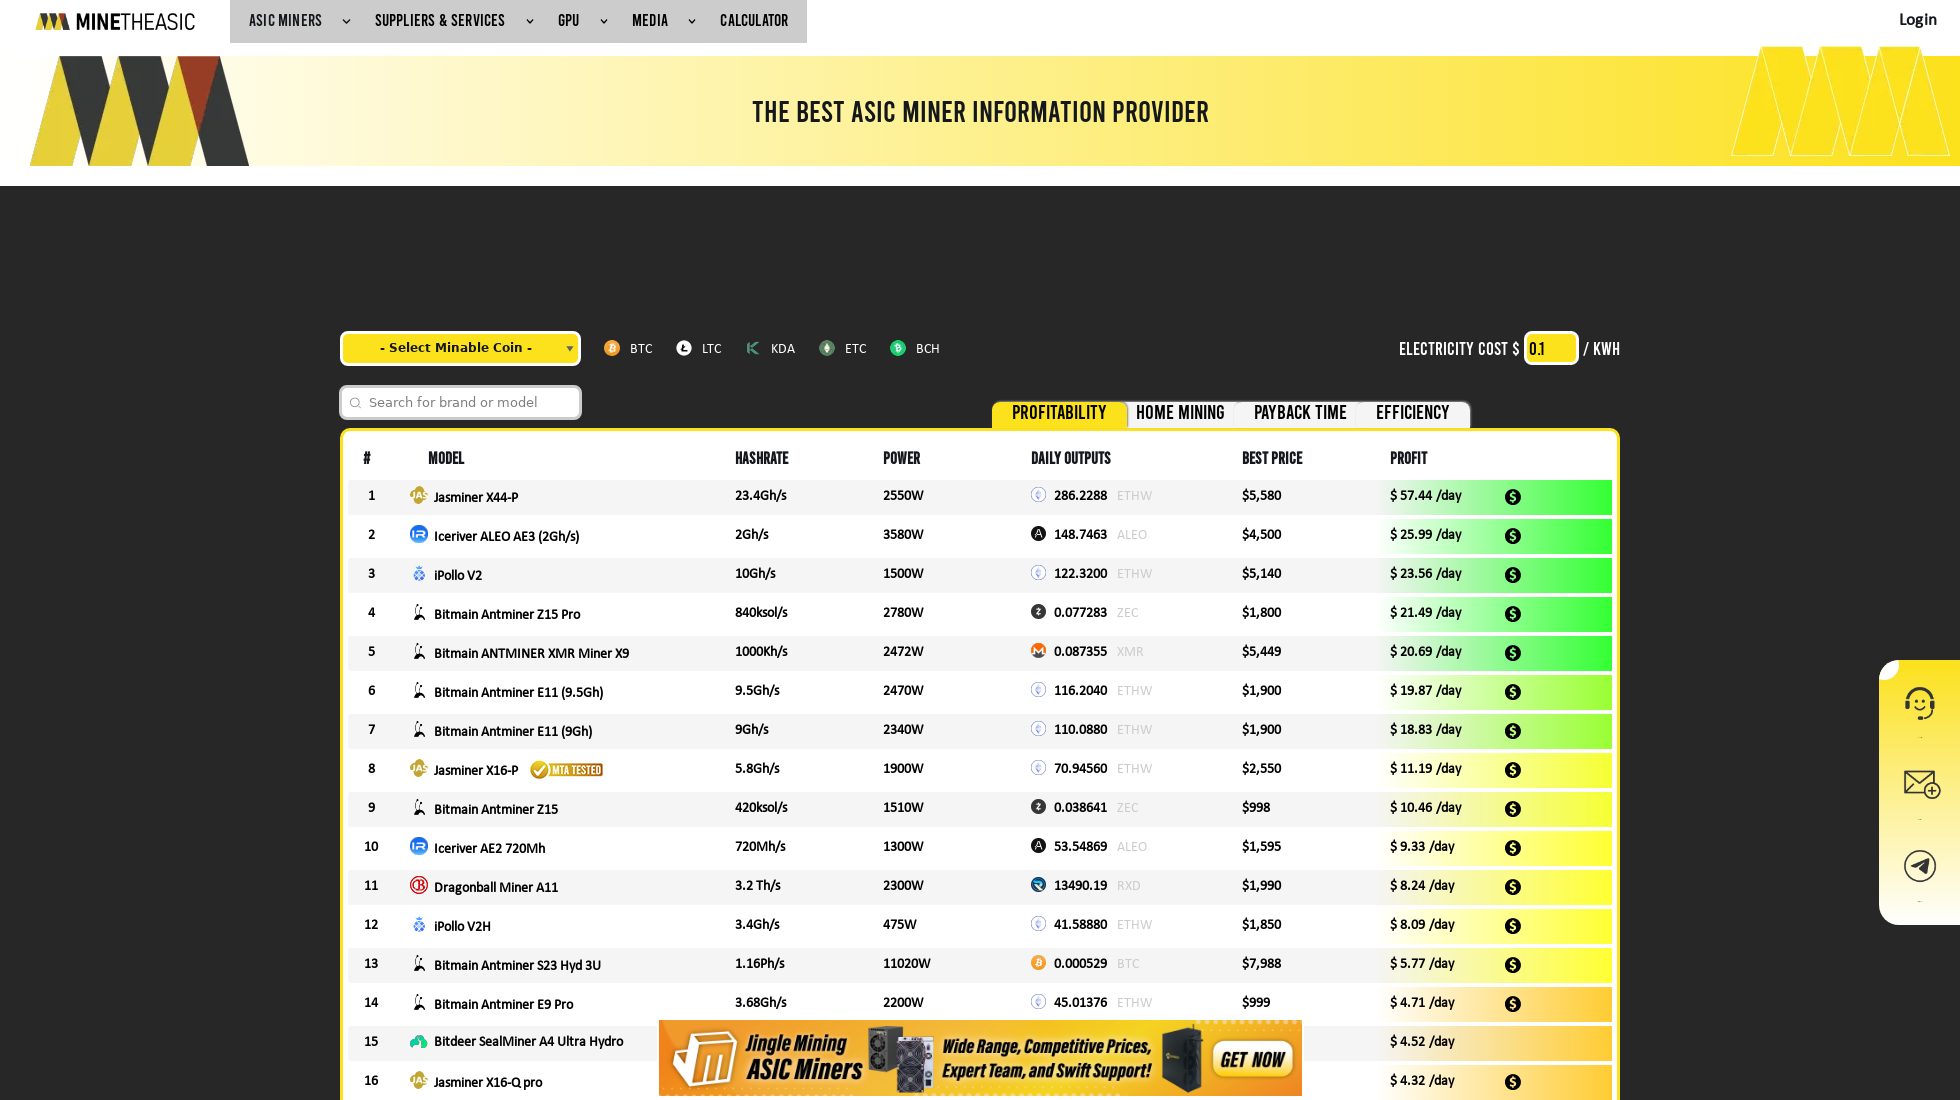Focus the brand or model search field
The width and height of the screenshot is (1960, 1100).
click(x=460, y=402)
